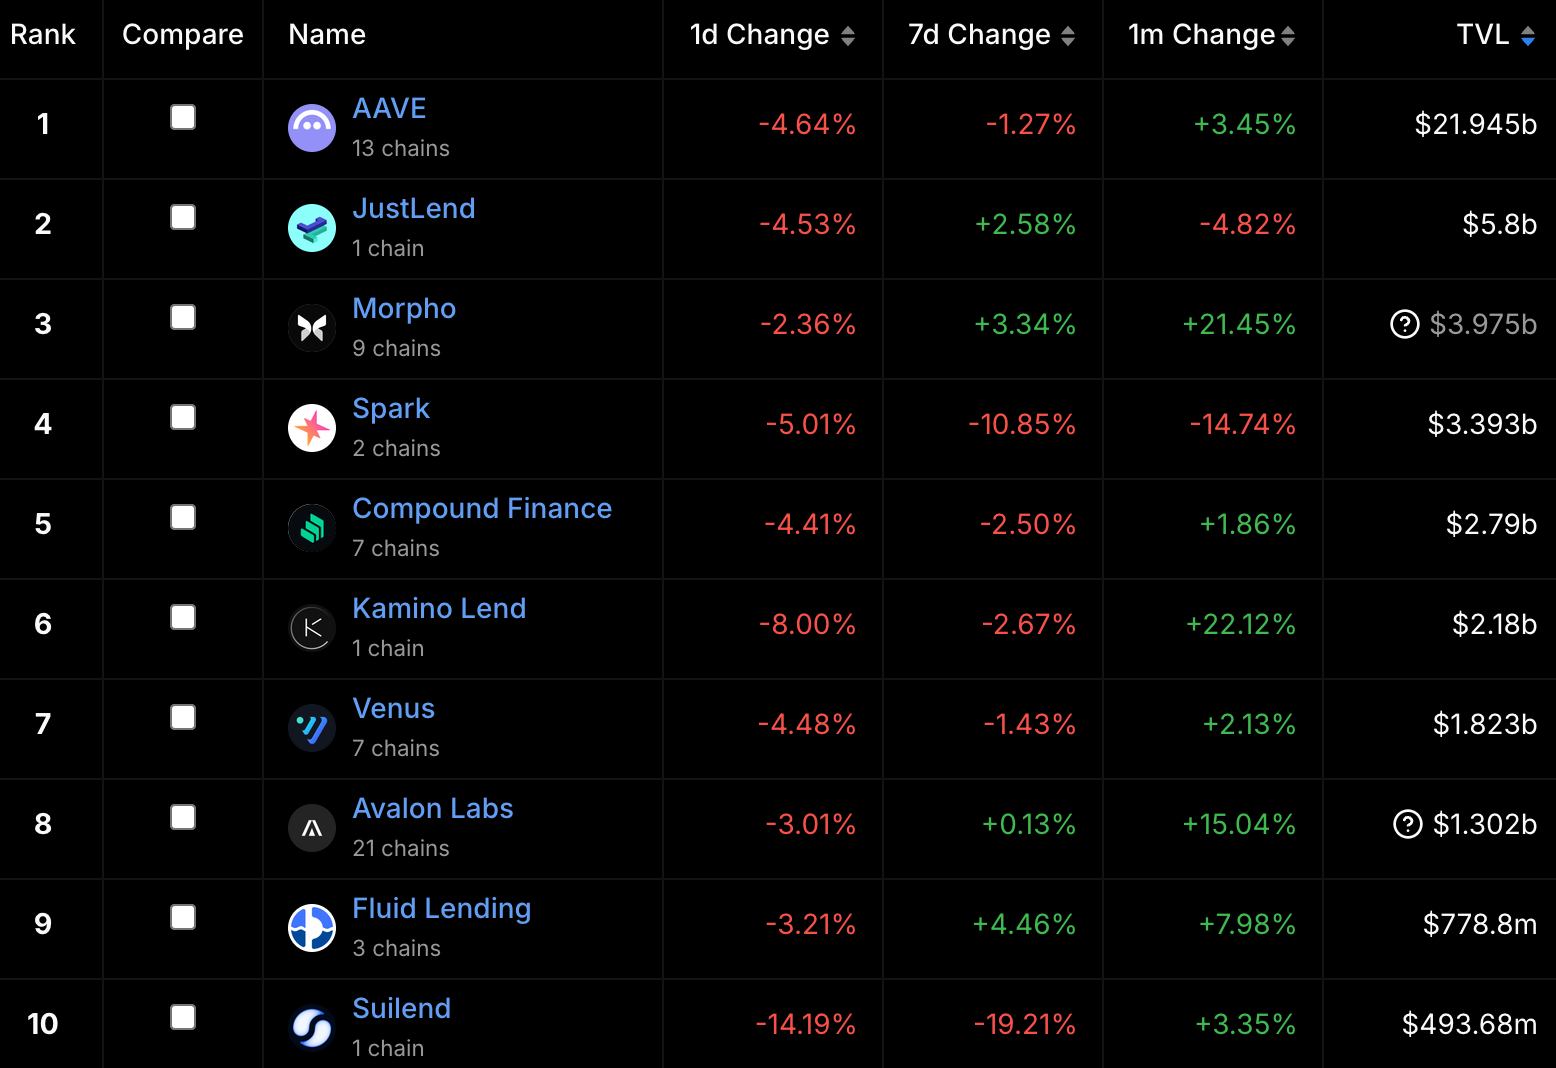
Task: Click the Compound Finance TVL value $2.79b
Action: pyautogui.click(x=1491, y=524)
